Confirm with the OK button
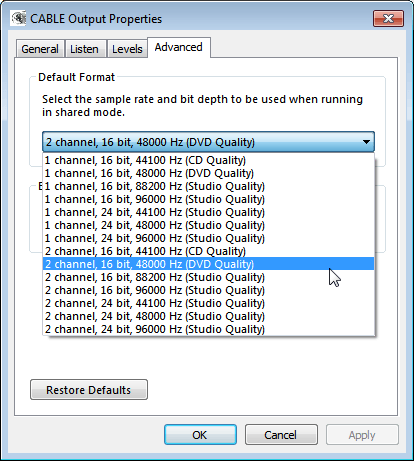The width and height of the screenshot is (414, 461). click(x=200, y=435)
